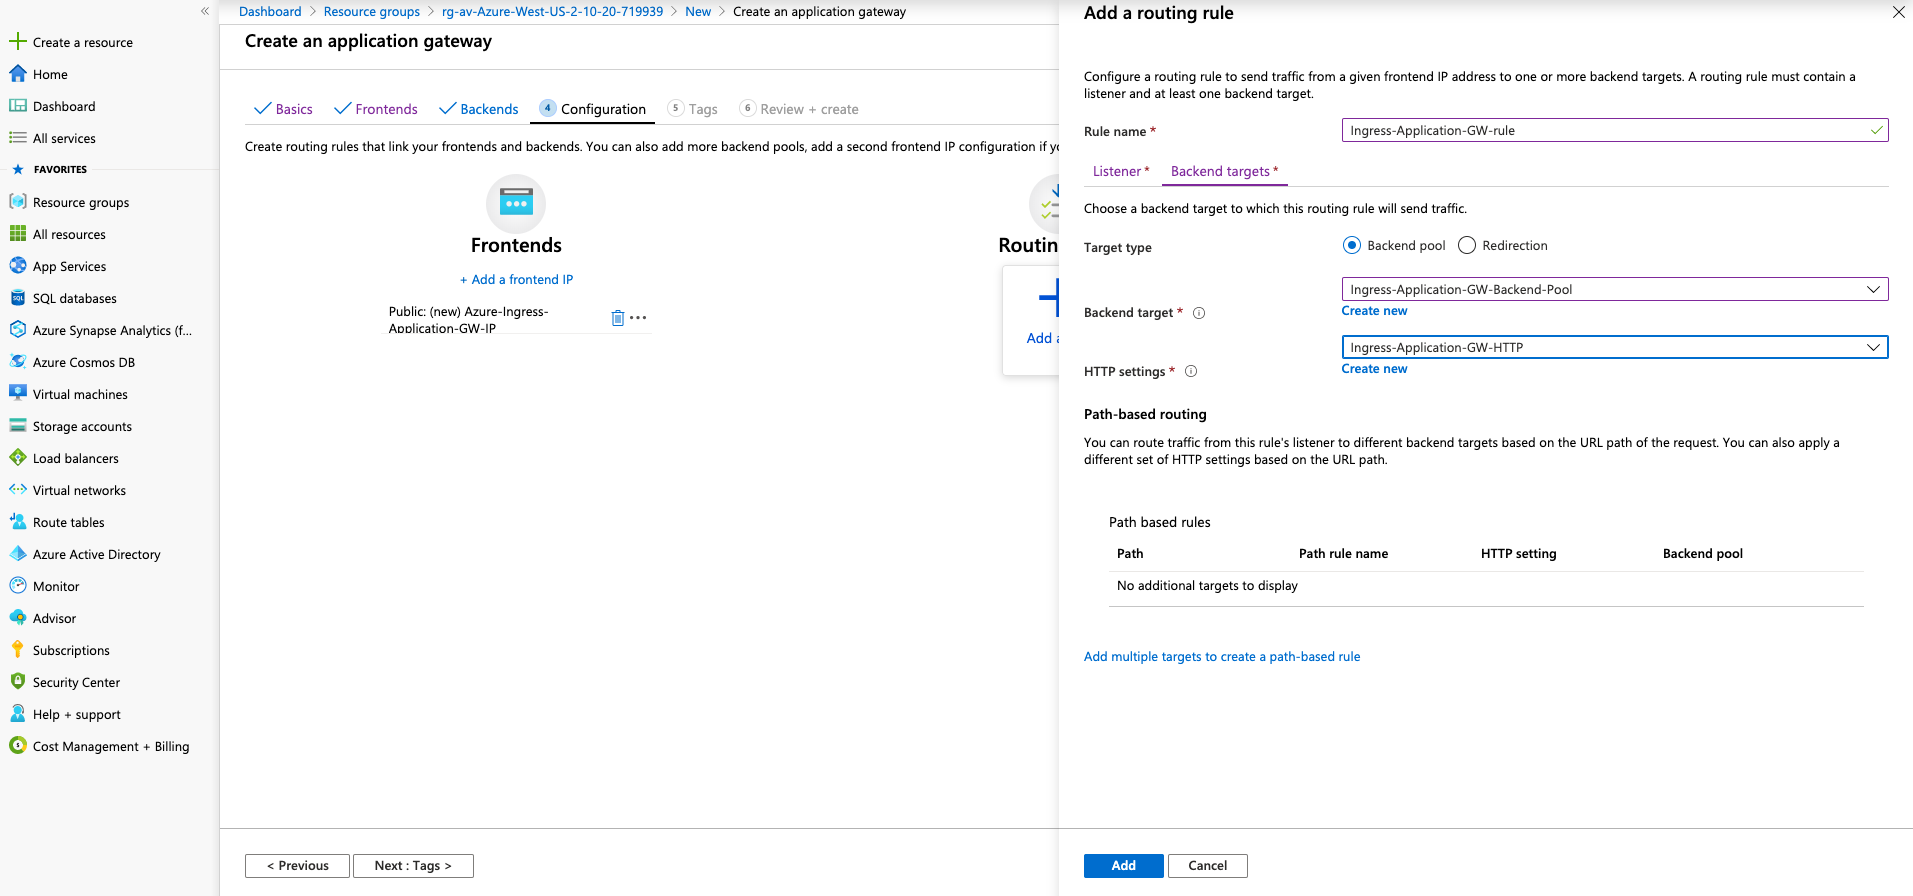Switch to the Backend targets tab

1224,171
